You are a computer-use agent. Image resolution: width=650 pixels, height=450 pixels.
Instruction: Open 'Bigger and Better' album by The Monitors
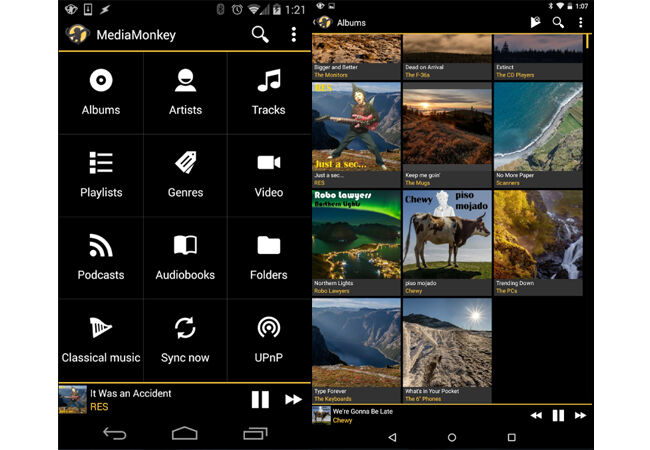point(357,57)
